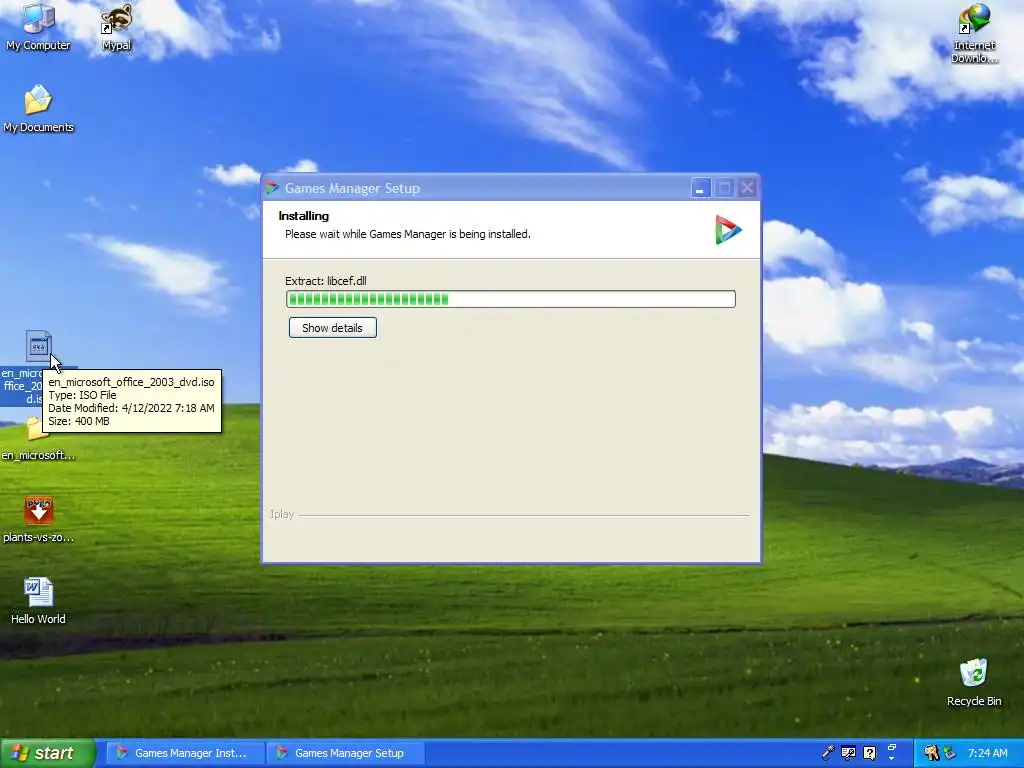Open the language bar options dropdown arrow

click(892, 760)
